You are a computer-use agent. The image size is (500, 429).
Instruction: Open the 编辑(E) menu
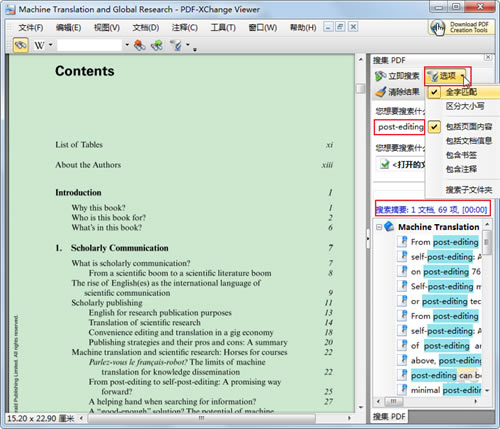pyautogui.click(x=68, y=28)
